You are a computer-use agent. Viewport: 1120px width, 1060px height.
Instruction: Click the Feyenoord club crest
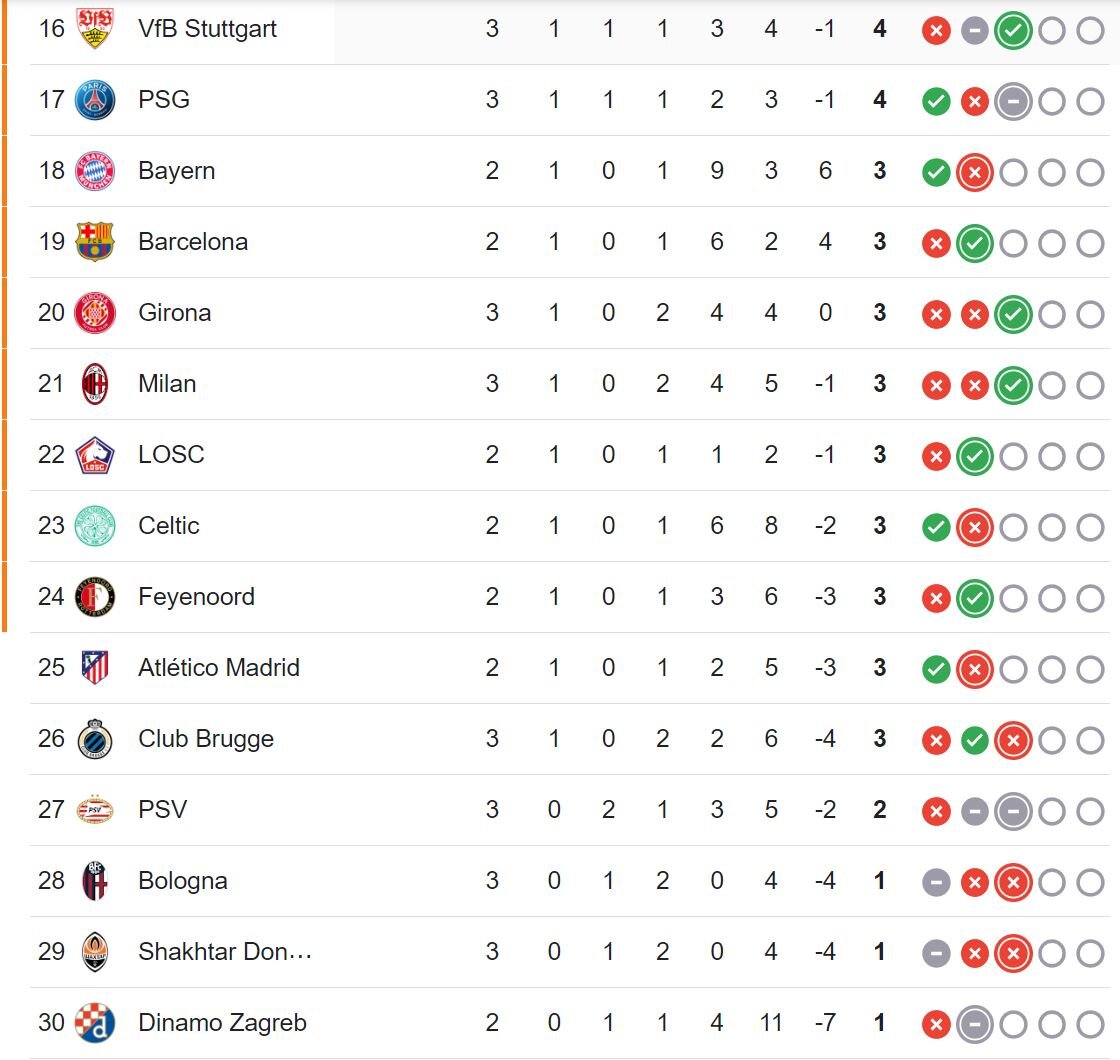[x=95, y=597]
